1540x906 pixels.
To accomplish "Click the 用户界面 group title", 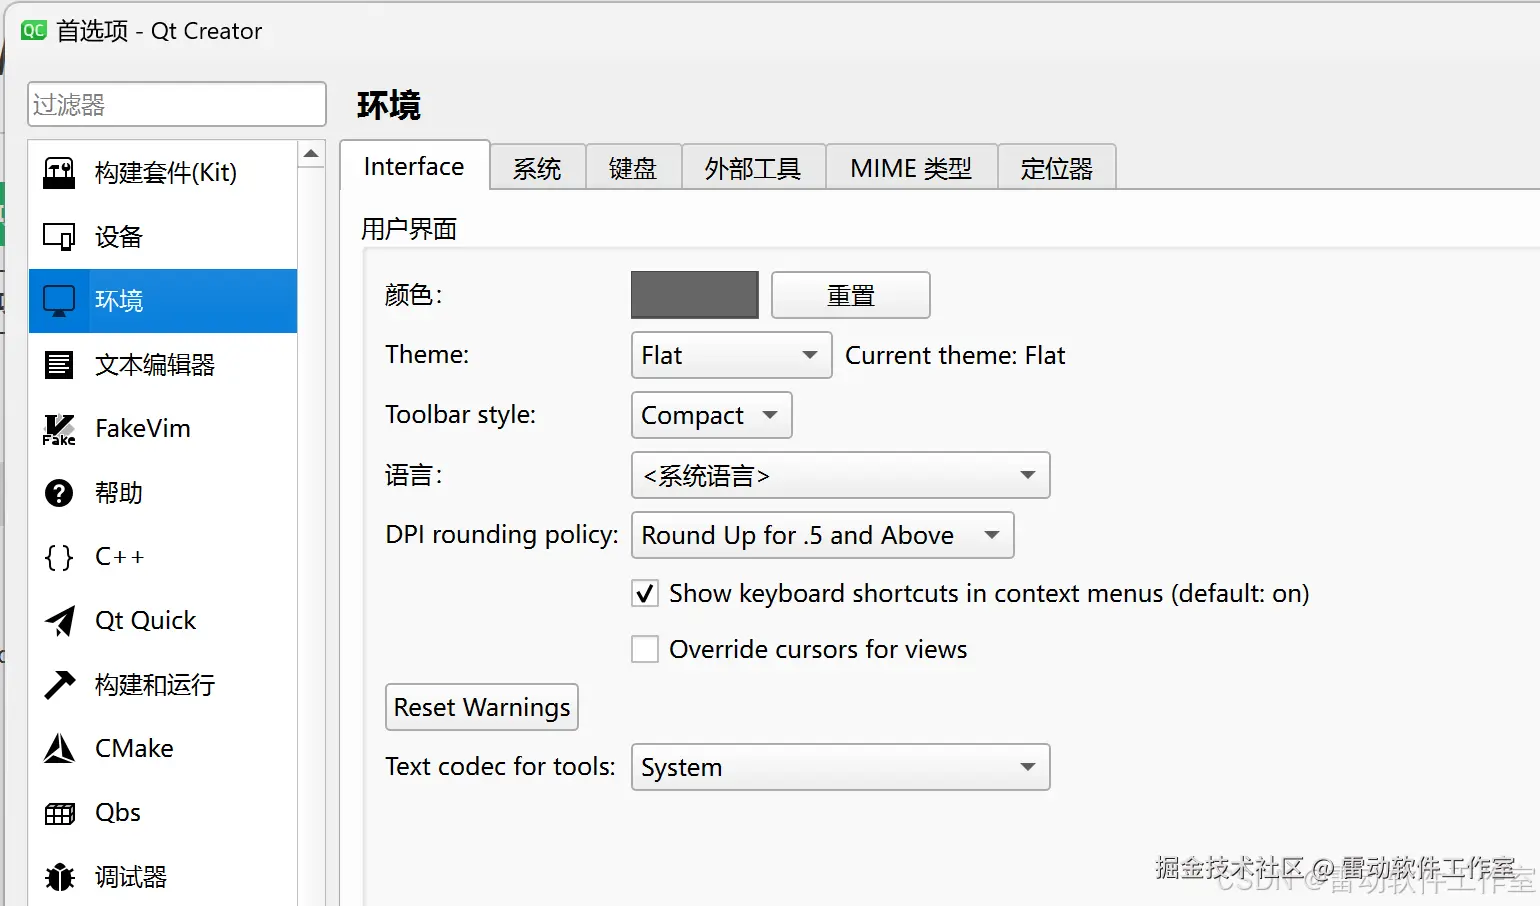I will click(x=409, y=229).
